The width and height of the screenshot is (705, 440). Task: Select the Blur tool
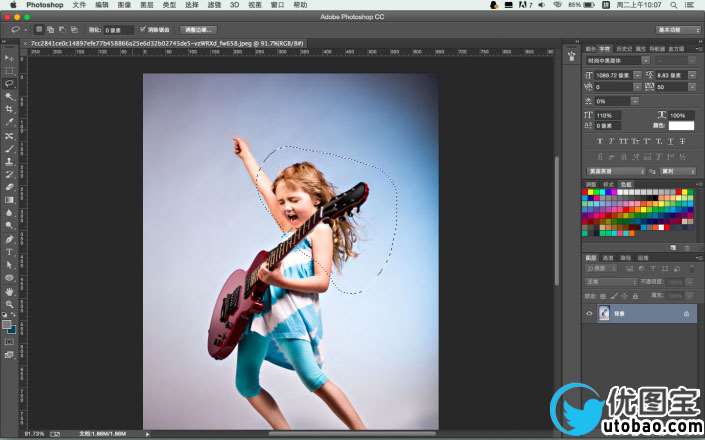point(9,213)
